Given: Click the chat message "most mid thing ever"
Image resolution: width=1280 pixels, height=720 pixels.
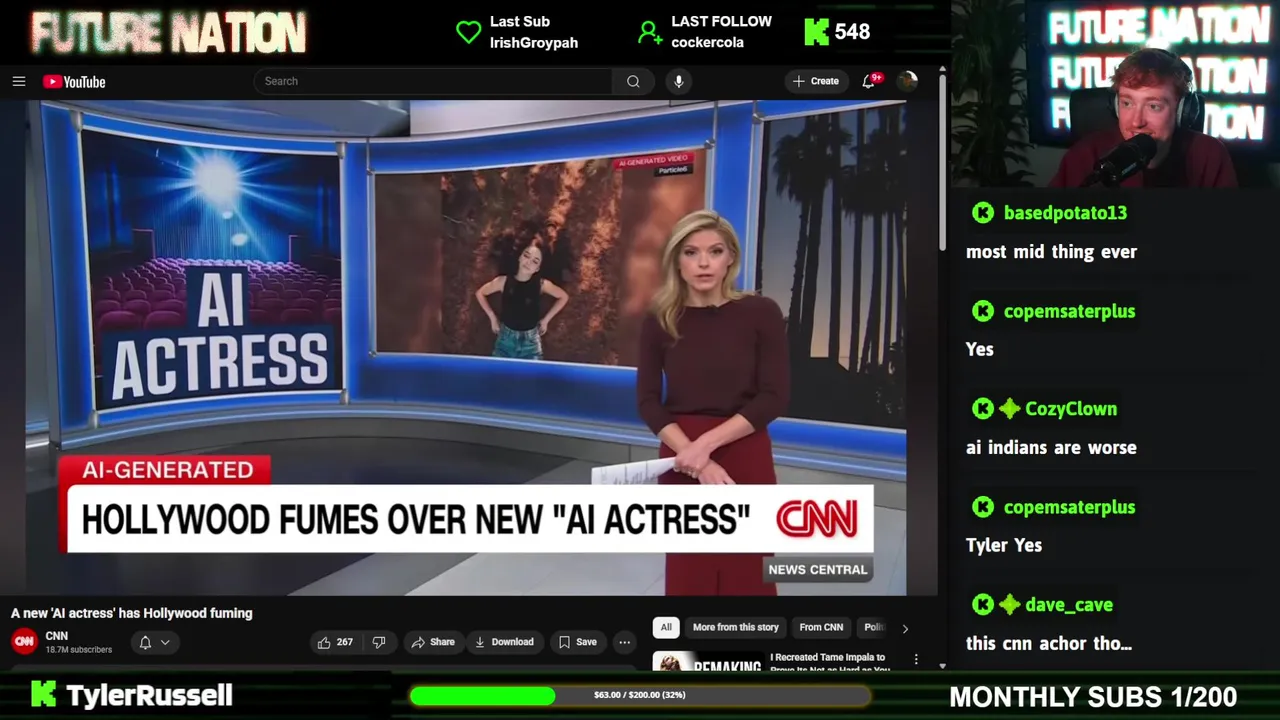Looking at the screenshot, I should click(1051, 252).
